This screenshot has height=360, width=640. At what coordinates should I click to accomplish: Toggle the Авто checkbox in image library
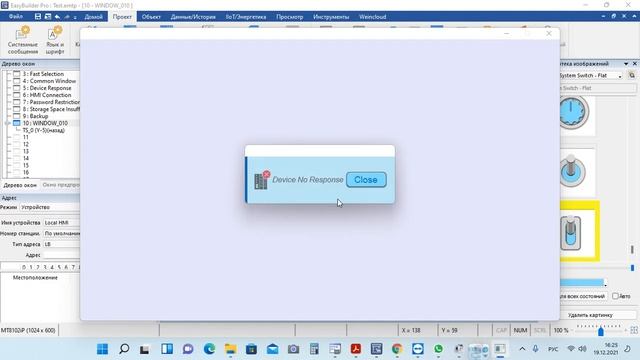click(x=615, y=296)
